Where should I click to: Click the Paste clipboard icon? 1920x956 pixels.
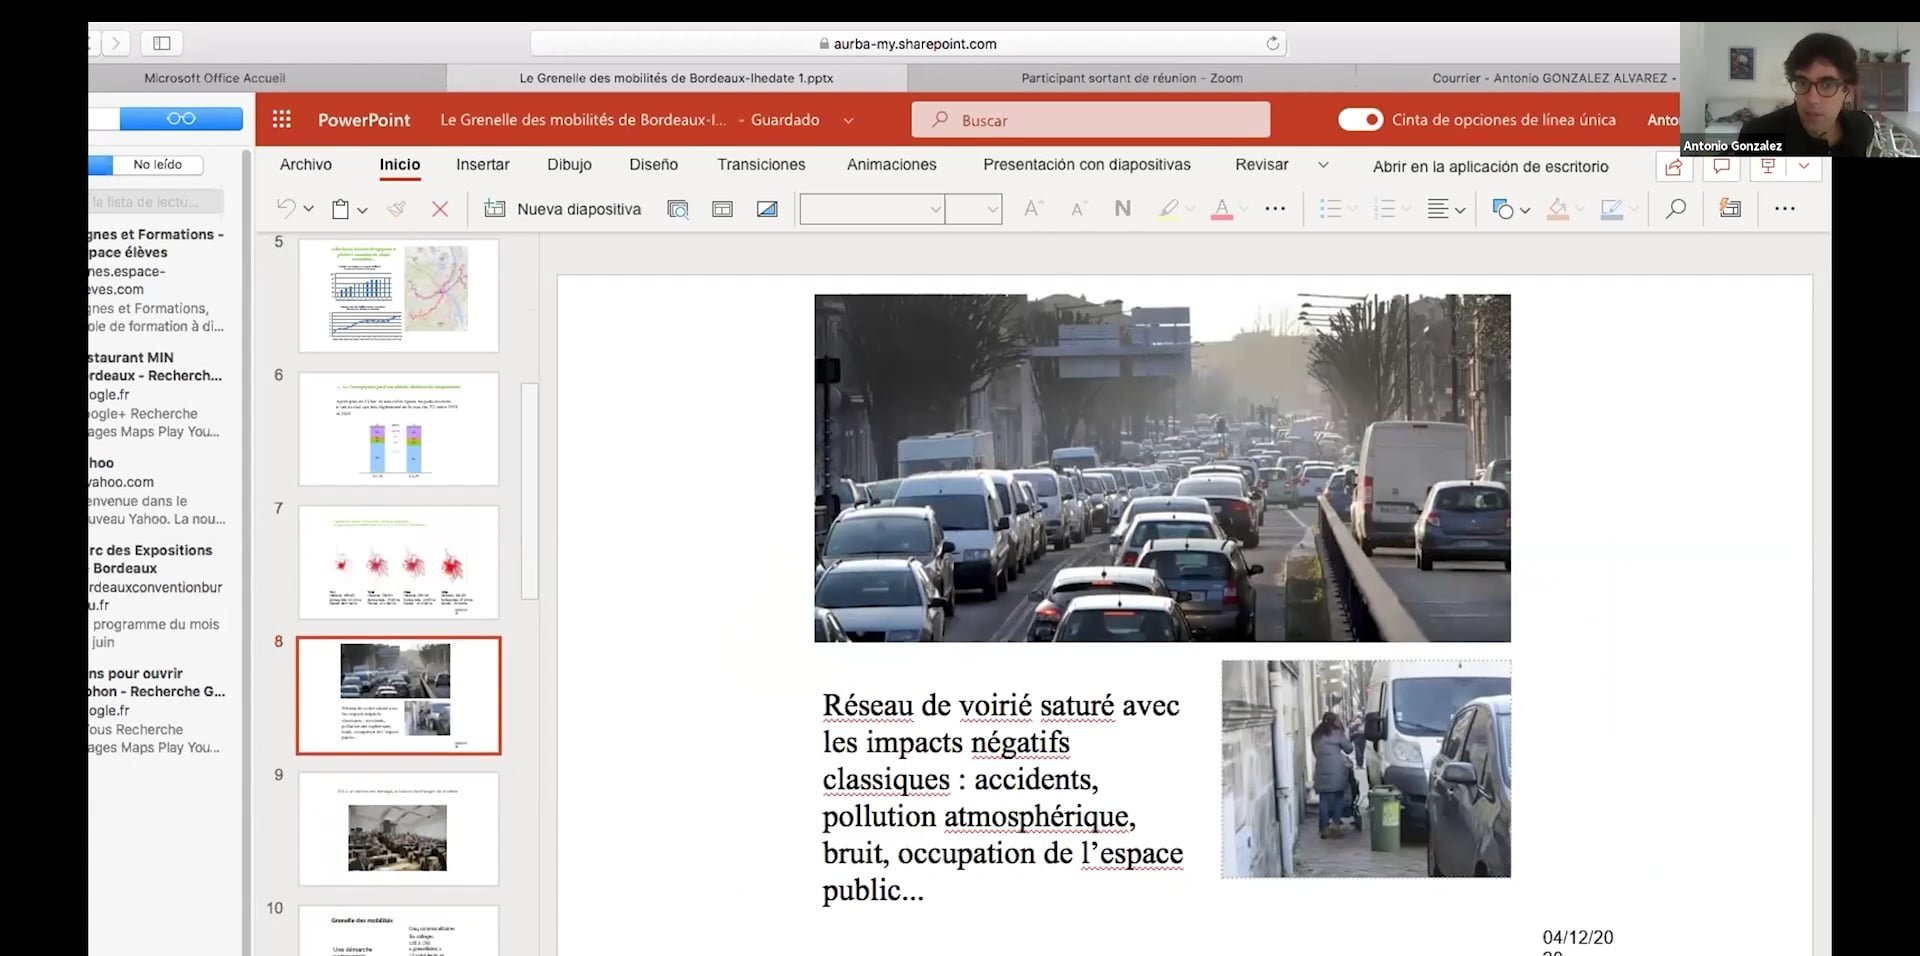(341, 209)
